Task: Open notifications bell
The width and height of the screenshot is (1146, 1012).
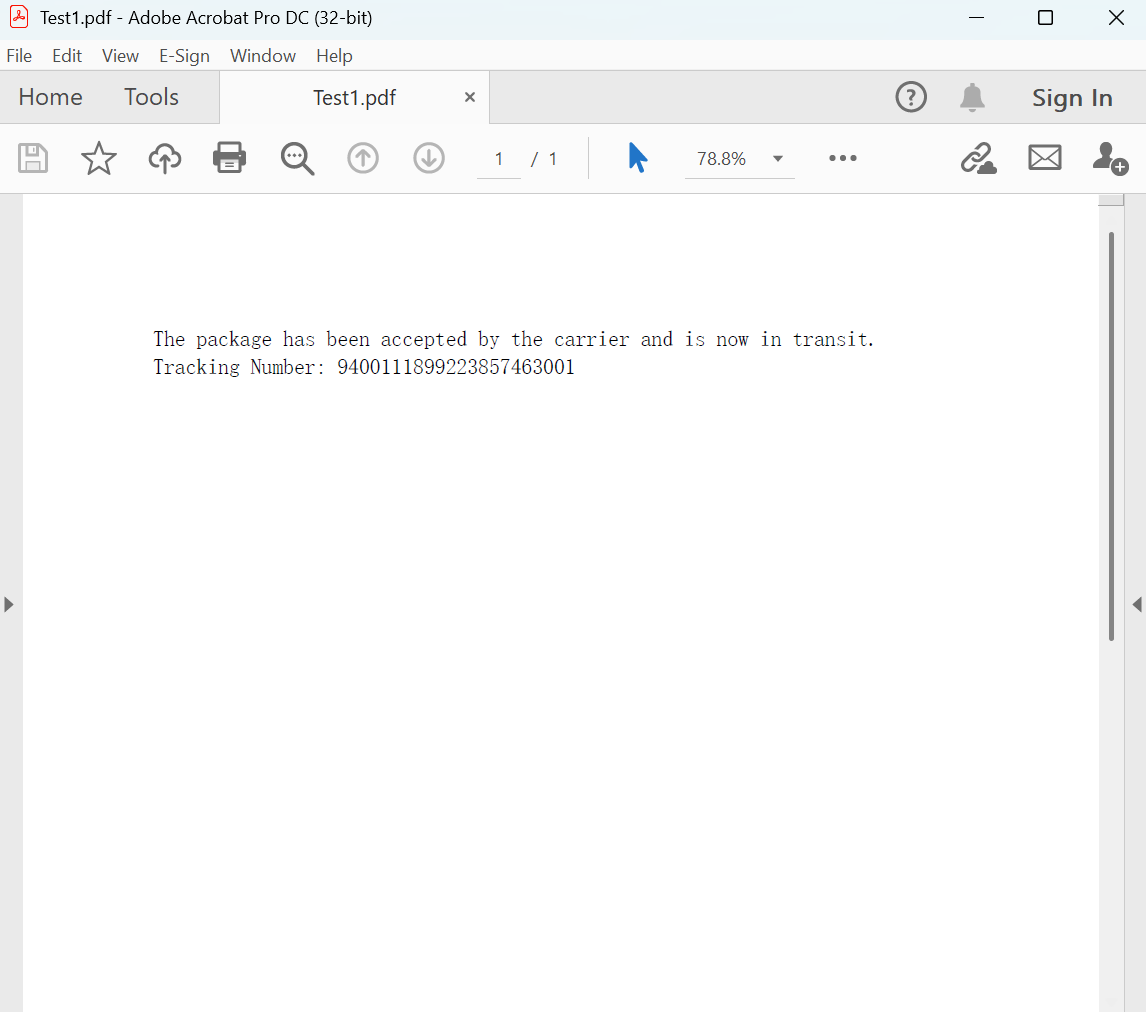Action: point(972,97)
